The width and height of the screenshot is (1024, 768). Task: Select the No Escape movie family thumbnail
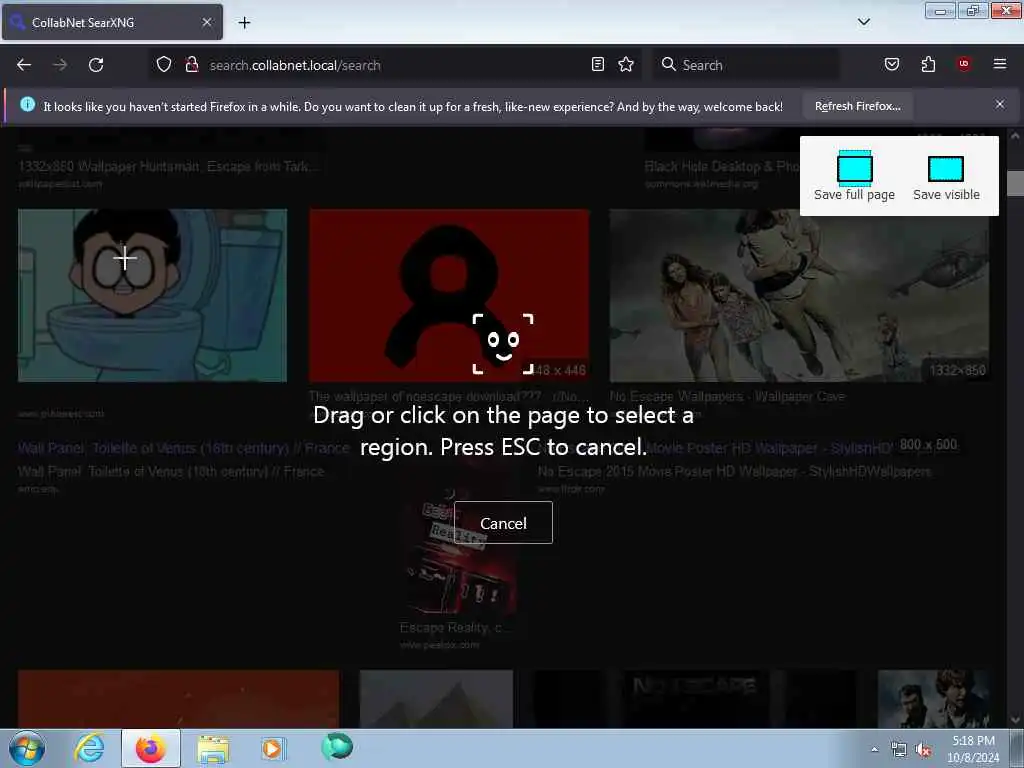pos(799,295)
